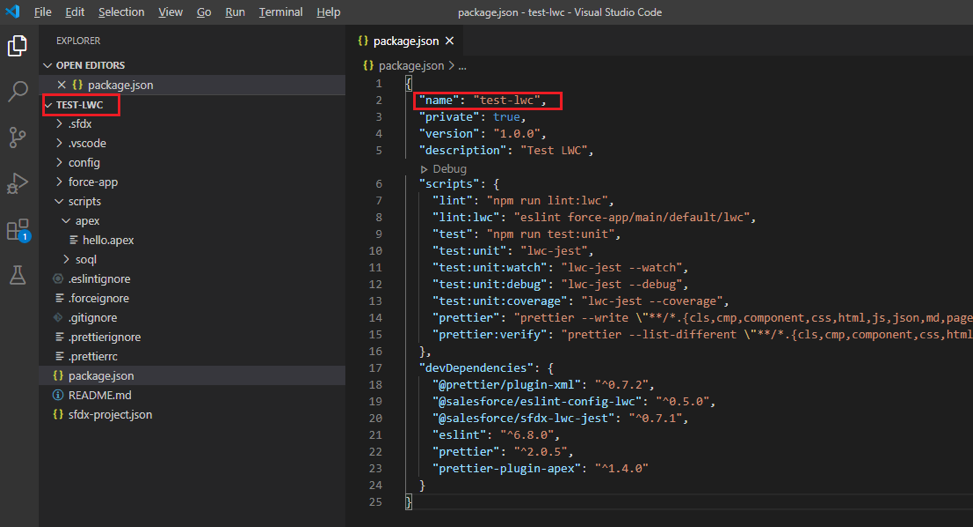The width and height of the screenshot is (973, 527).
Task: Click the "devDependencies" key on line 17
Action: pyautogui.click(x=476, y=367)
